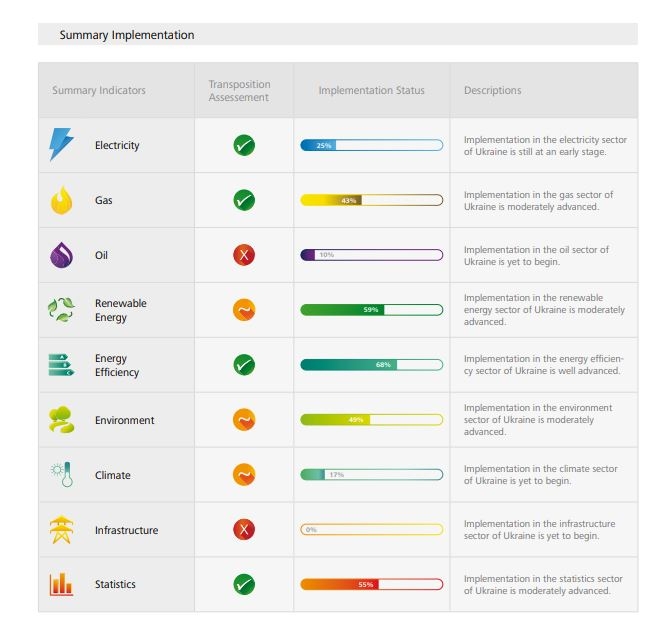Click the red X status for Oil
This screenshot has height=622, width=656.
click(244, 255)
